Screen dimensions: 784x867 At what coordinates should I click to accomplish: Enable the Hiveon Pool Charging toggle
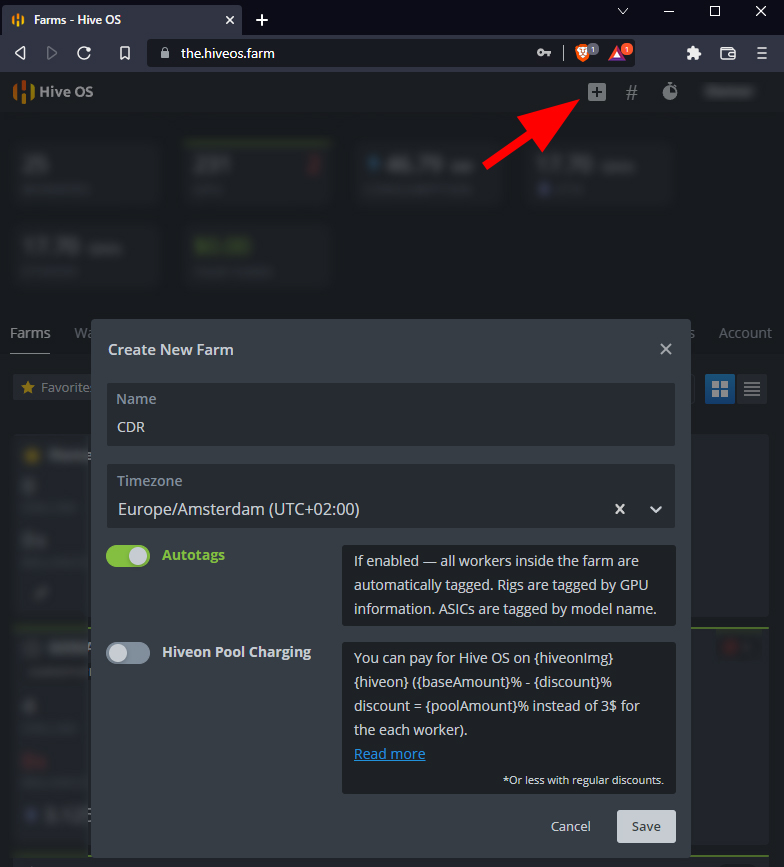(128, 653)
